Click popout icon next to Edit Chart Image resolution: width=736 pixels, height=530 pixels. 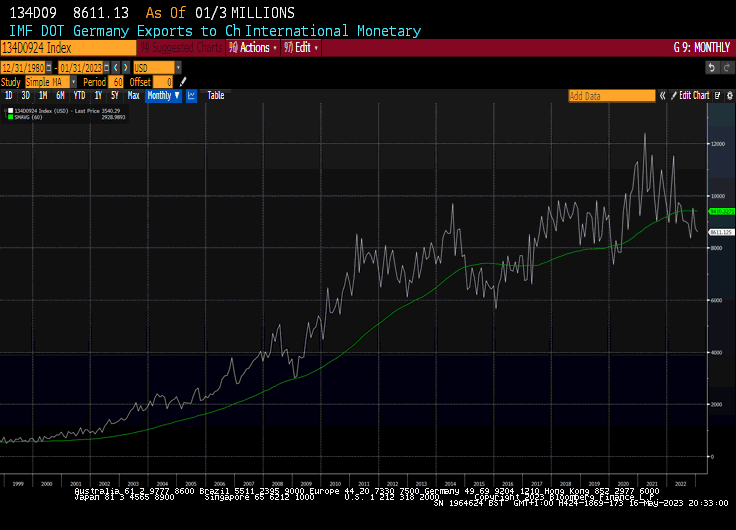click(717, 96)
